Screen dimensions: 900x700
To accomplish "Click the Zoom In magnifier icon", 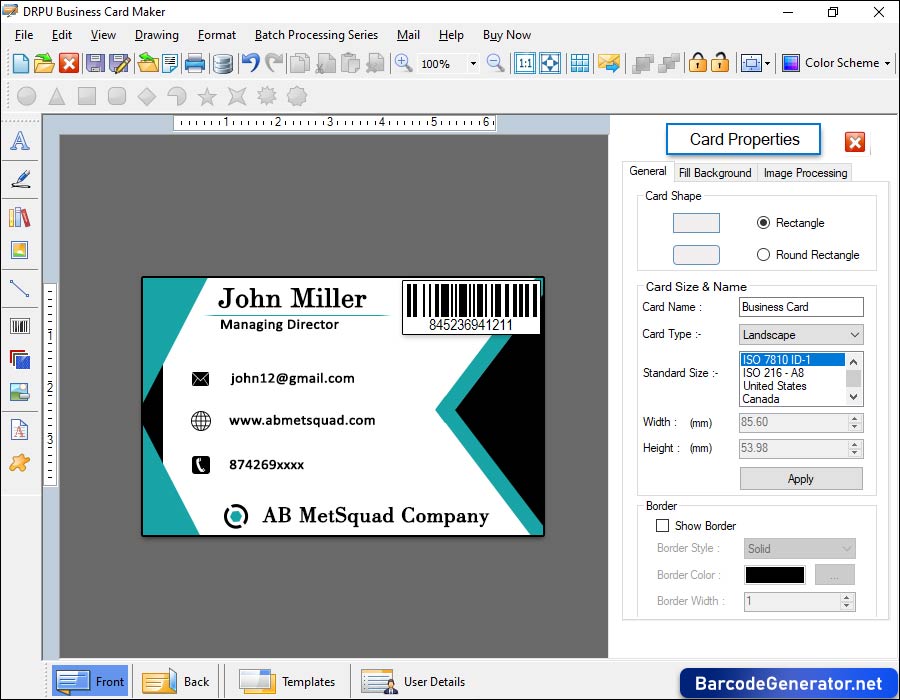I will [403, 62].
